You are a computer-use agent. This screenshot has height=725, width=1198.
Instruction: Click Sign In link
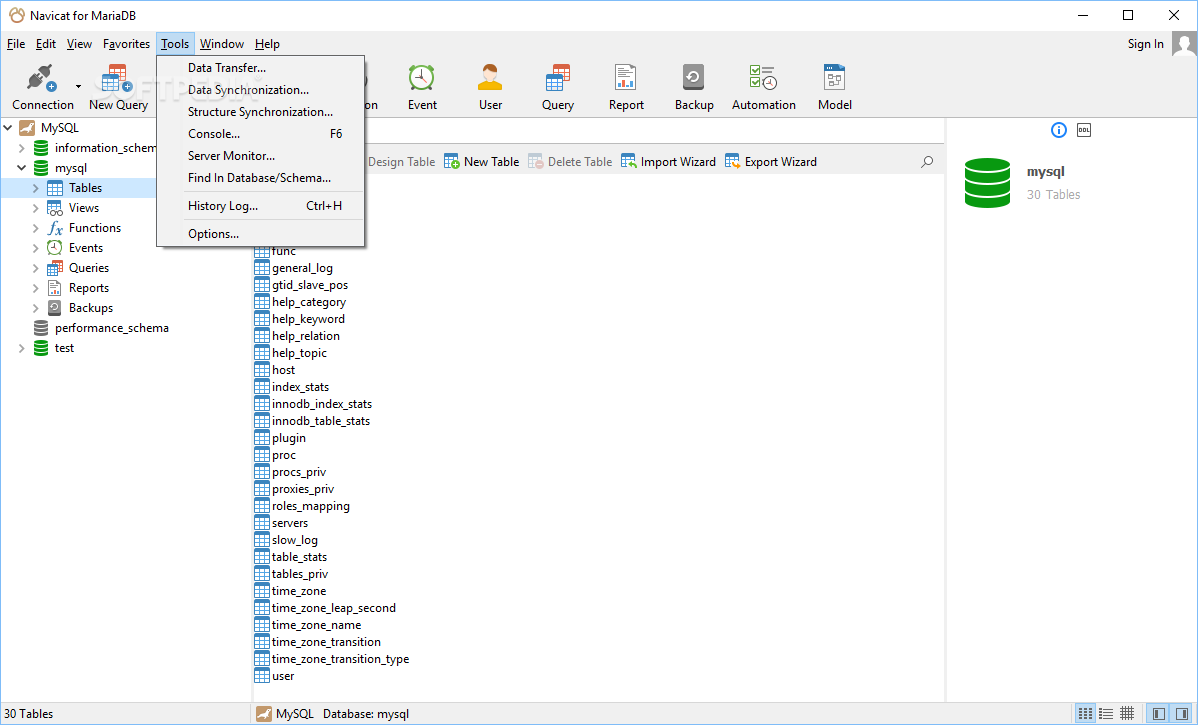tap(1145, 44)
